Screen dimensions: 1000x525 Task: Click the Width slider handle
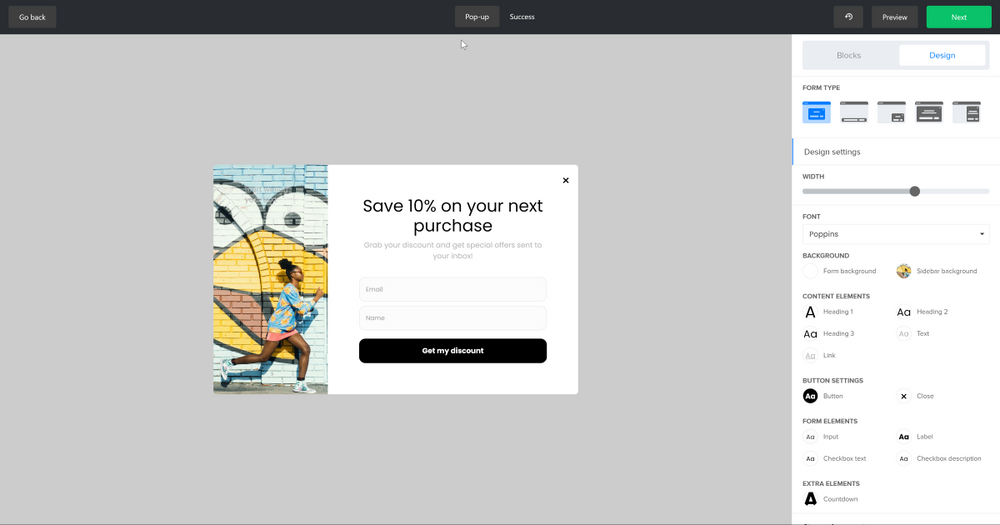click(914, 191)
